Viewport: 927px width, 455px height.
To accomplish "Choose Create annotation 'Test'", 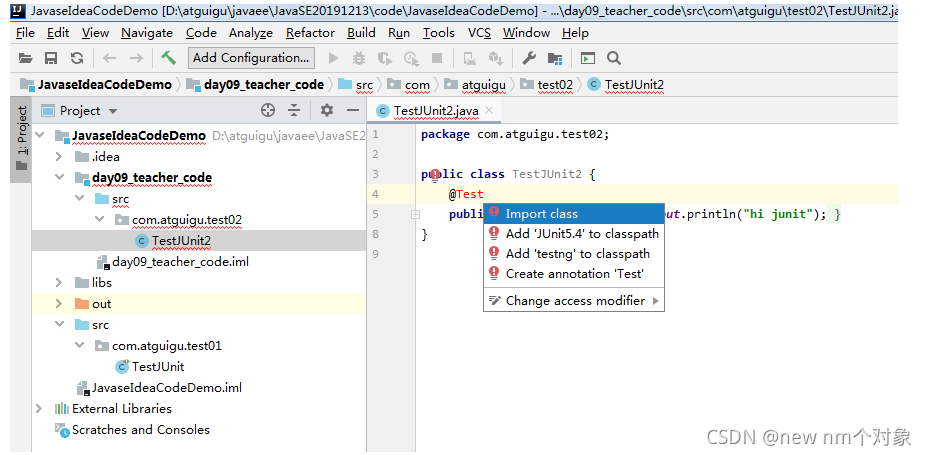I will click(x=573, y=274).
